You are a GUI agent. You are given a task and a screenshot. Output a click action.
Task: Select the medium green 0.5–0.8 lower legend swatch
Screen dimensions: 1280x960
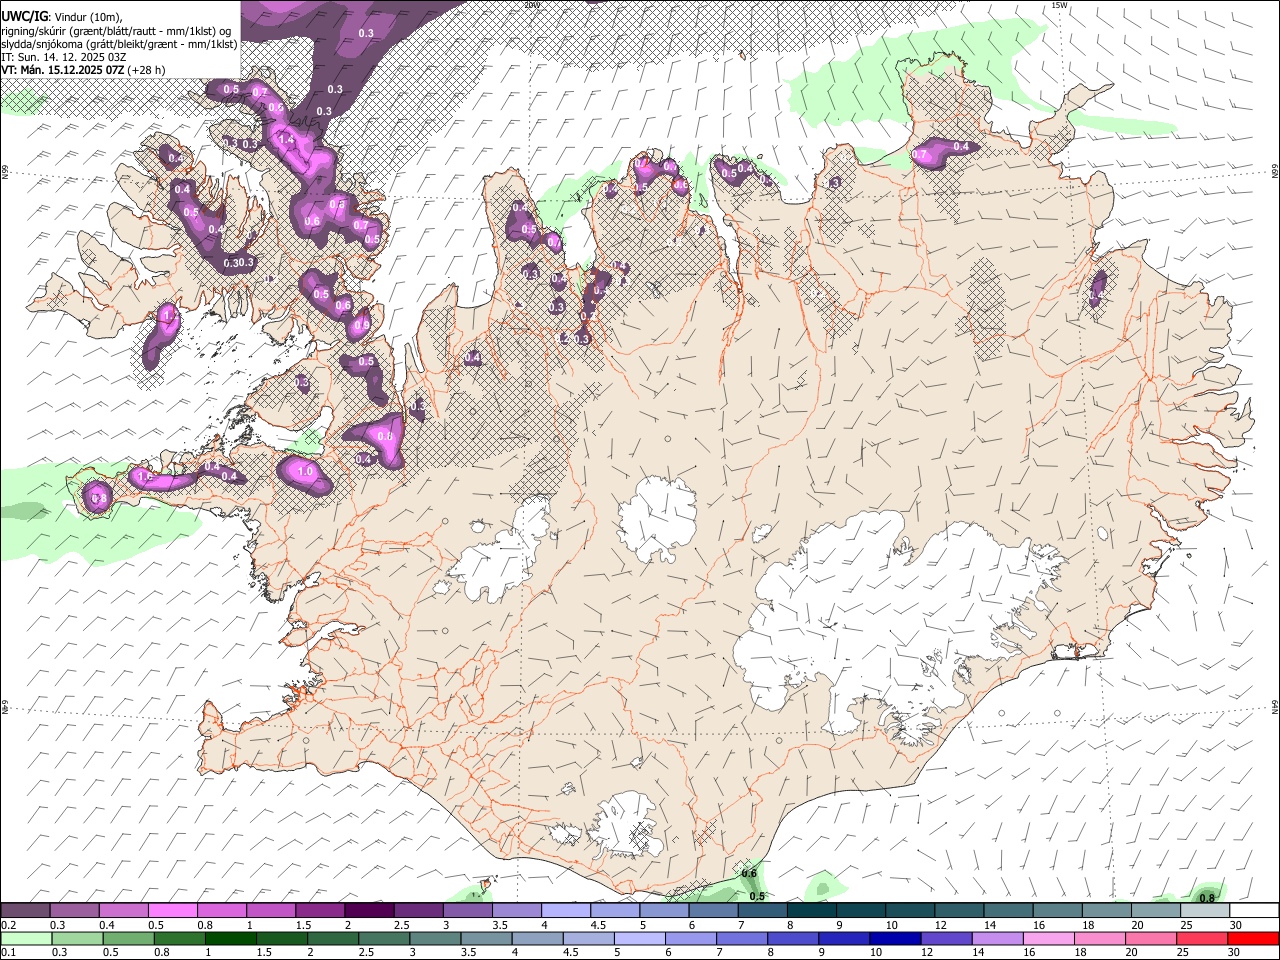point(128,938)
